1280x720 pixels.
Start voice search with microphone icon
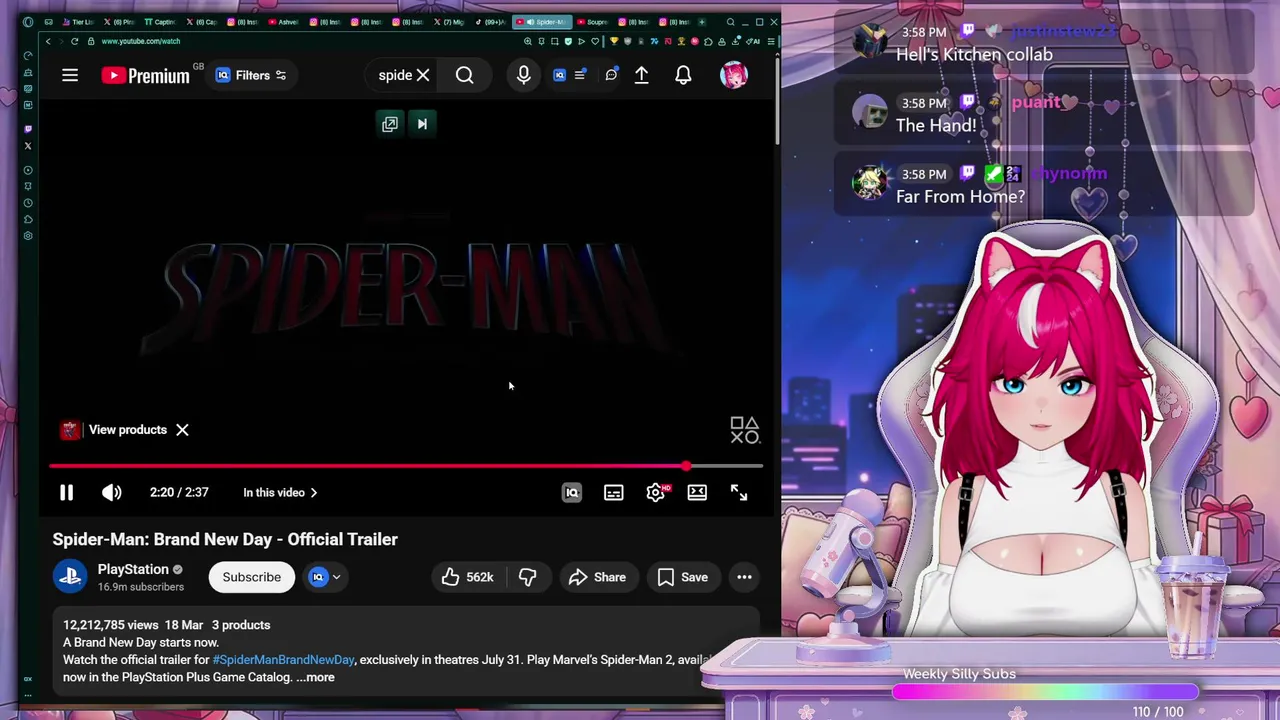click(523, 75)
